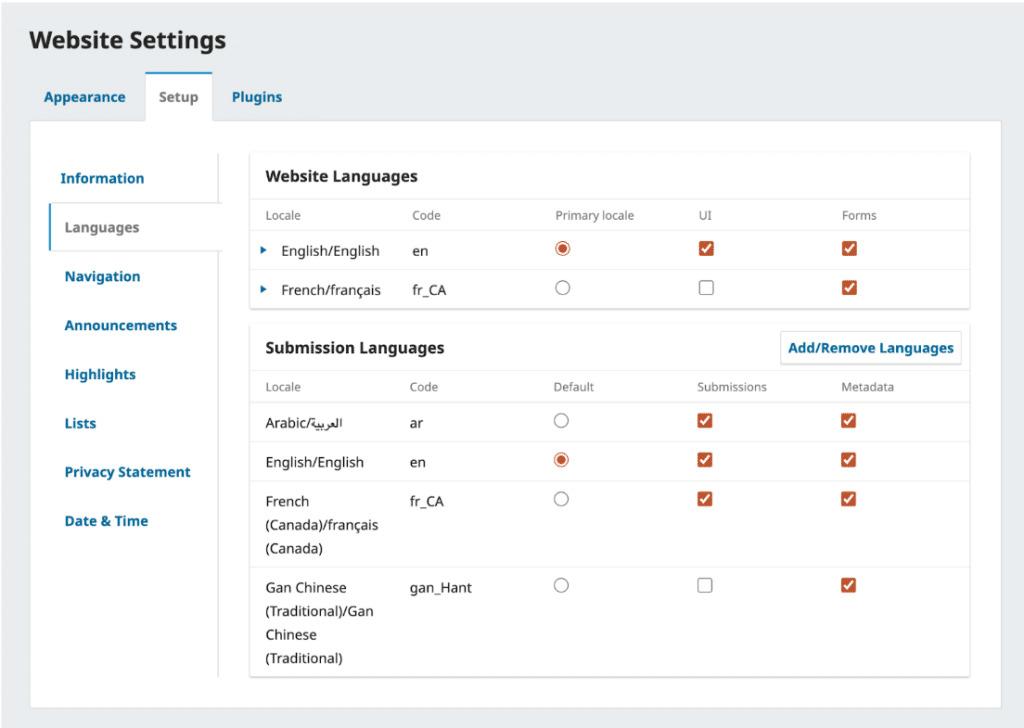The image size is (1024, 728).
Task: Choose Gan Chinese as default submission language
Action: click(x=561, y=586)
